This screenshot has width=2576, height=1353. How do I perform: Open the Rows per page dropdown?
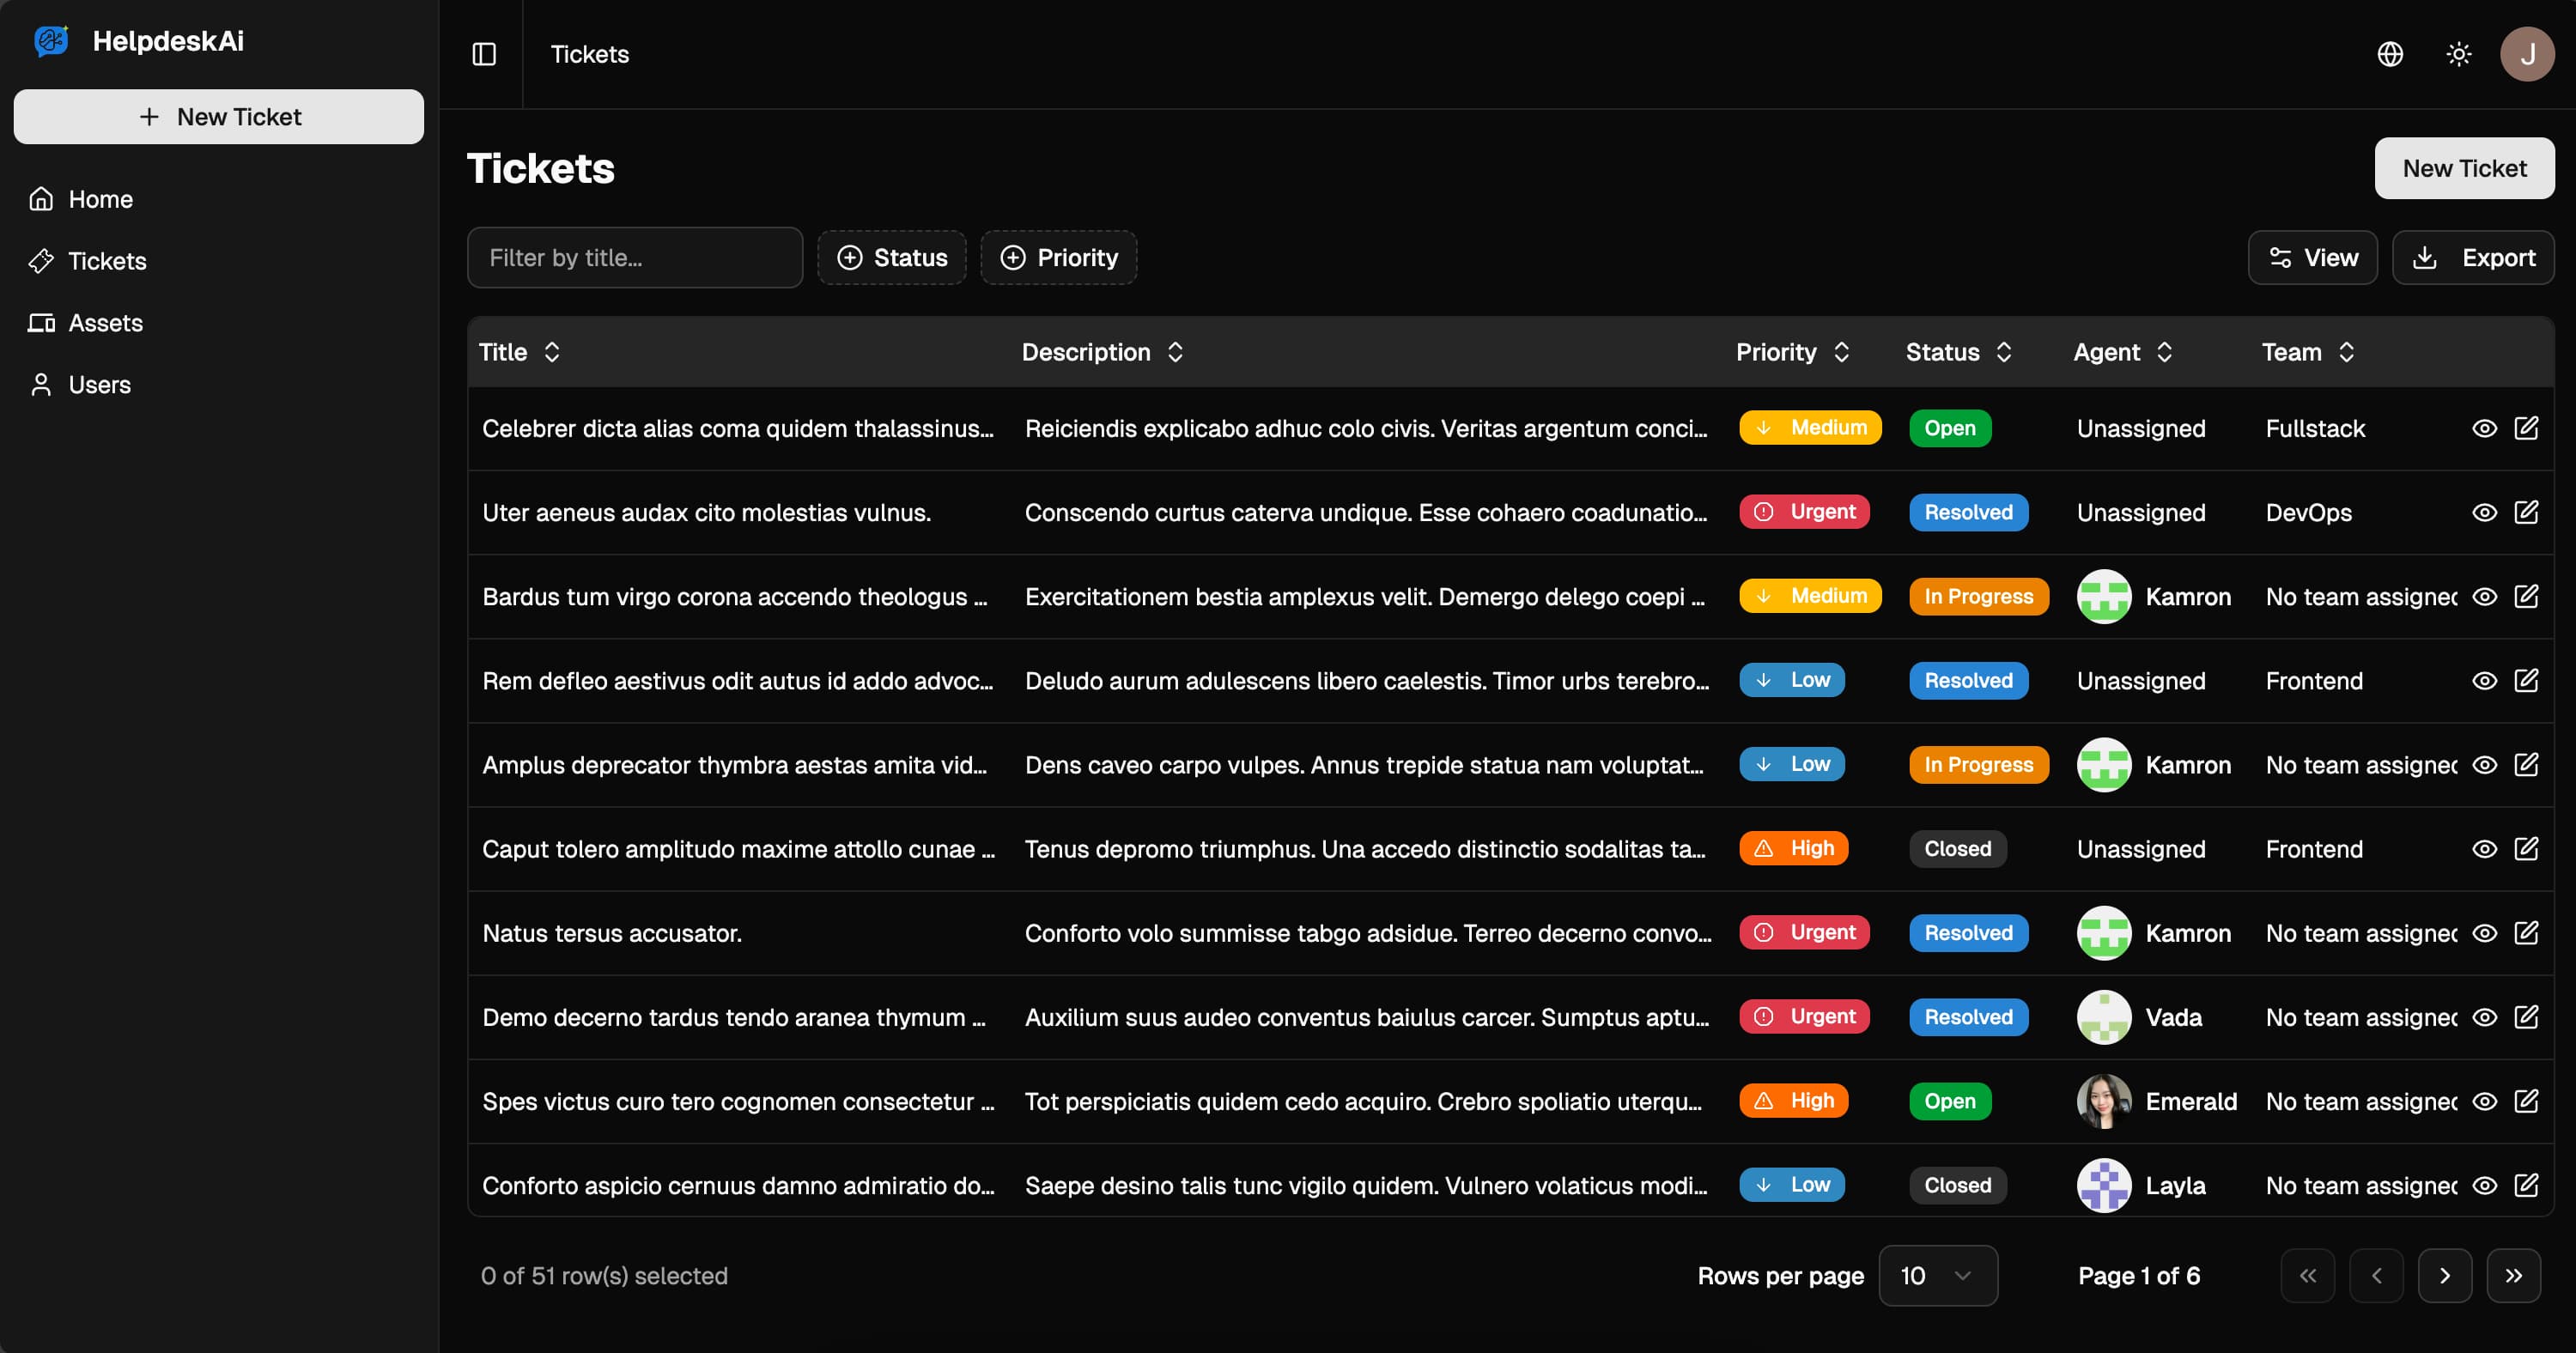click(x=1937, y=1275)
